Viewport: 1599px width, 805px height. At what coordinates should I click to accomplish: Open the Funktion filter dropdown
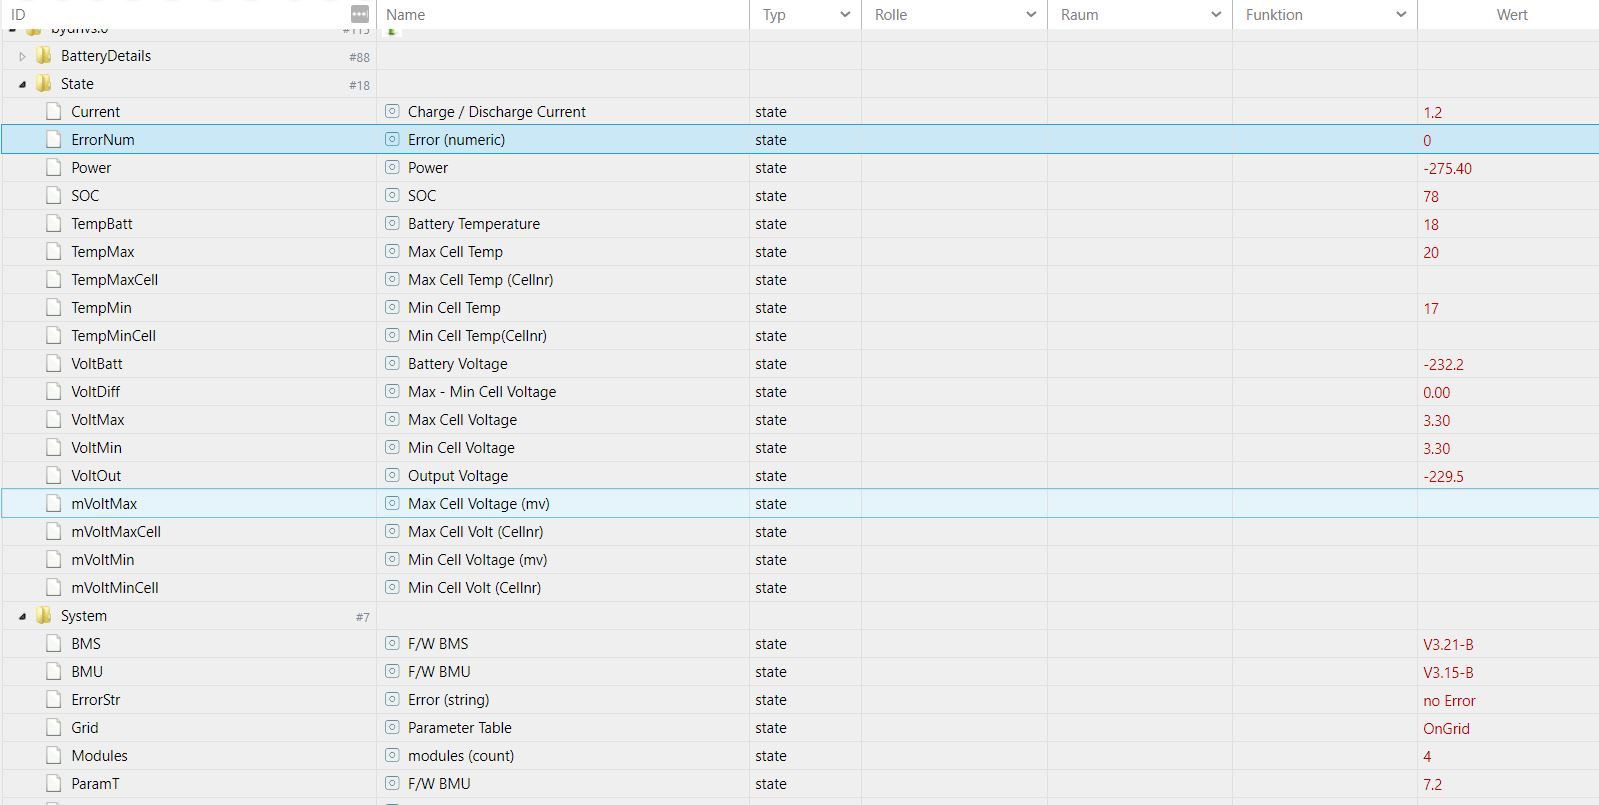click(x=1401, y=14)
